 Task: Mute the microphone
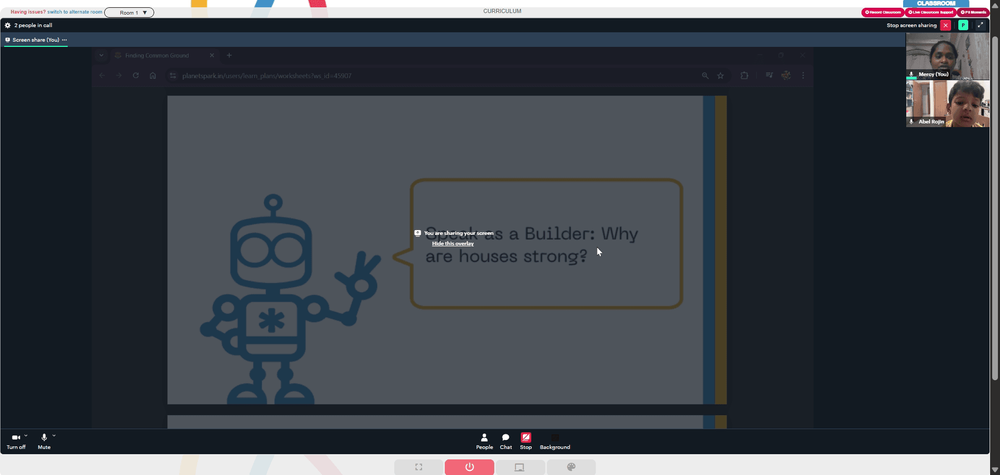(44, 441)
